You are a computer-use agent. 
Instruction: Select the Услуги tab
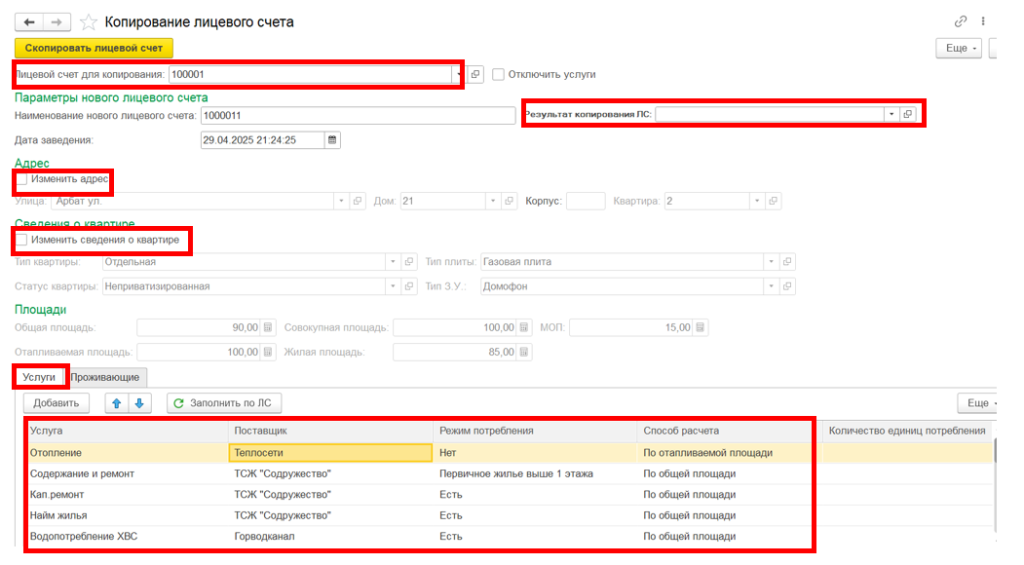[39, 377]
